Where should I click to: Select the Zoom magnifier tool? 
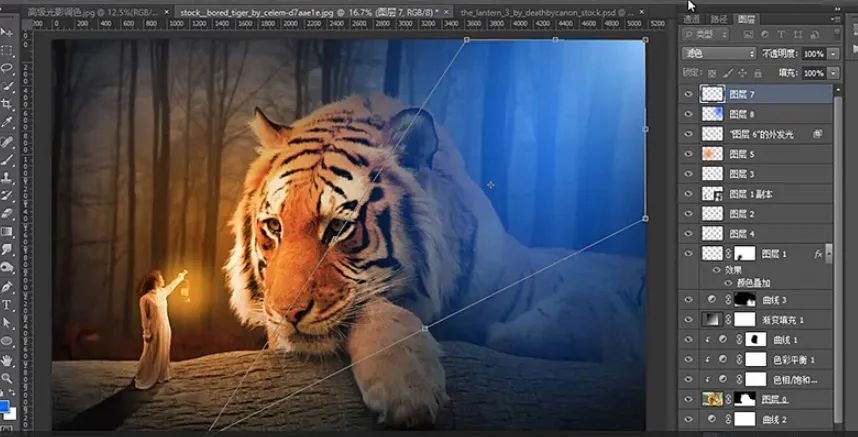click(7, 377)
